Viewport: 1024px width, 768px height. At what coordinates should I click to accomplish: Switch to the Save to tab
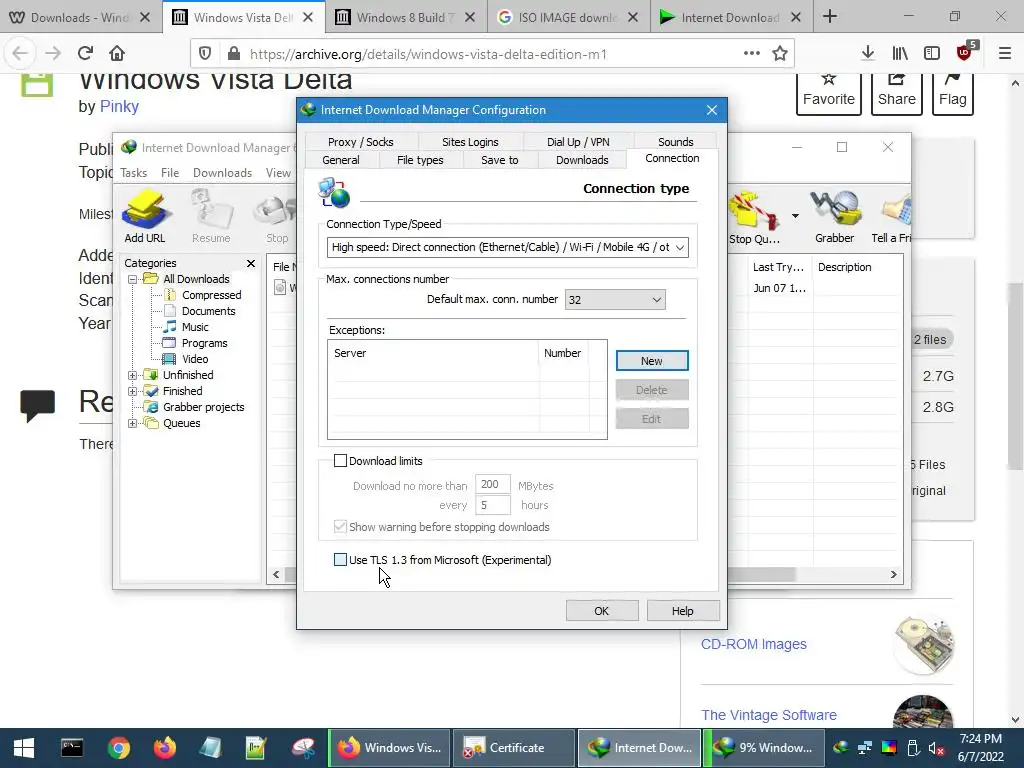[x=500, y=160]
